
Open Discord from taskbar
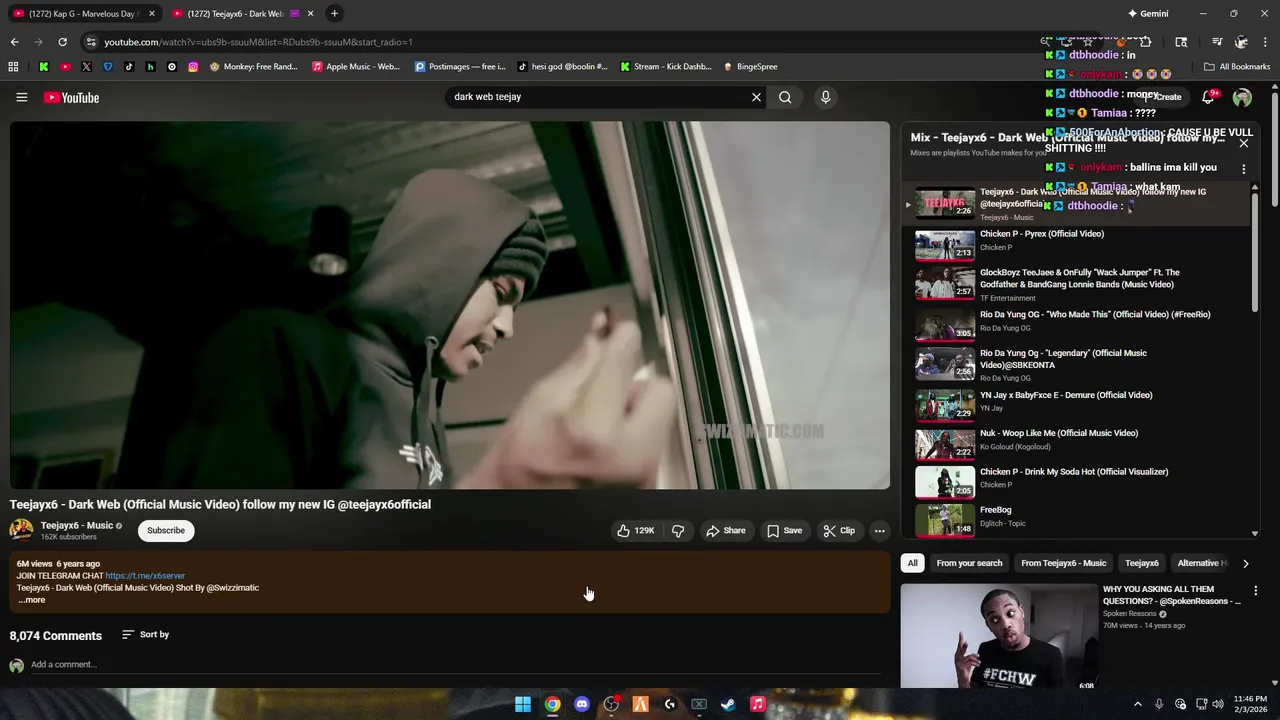click(582, 704)
